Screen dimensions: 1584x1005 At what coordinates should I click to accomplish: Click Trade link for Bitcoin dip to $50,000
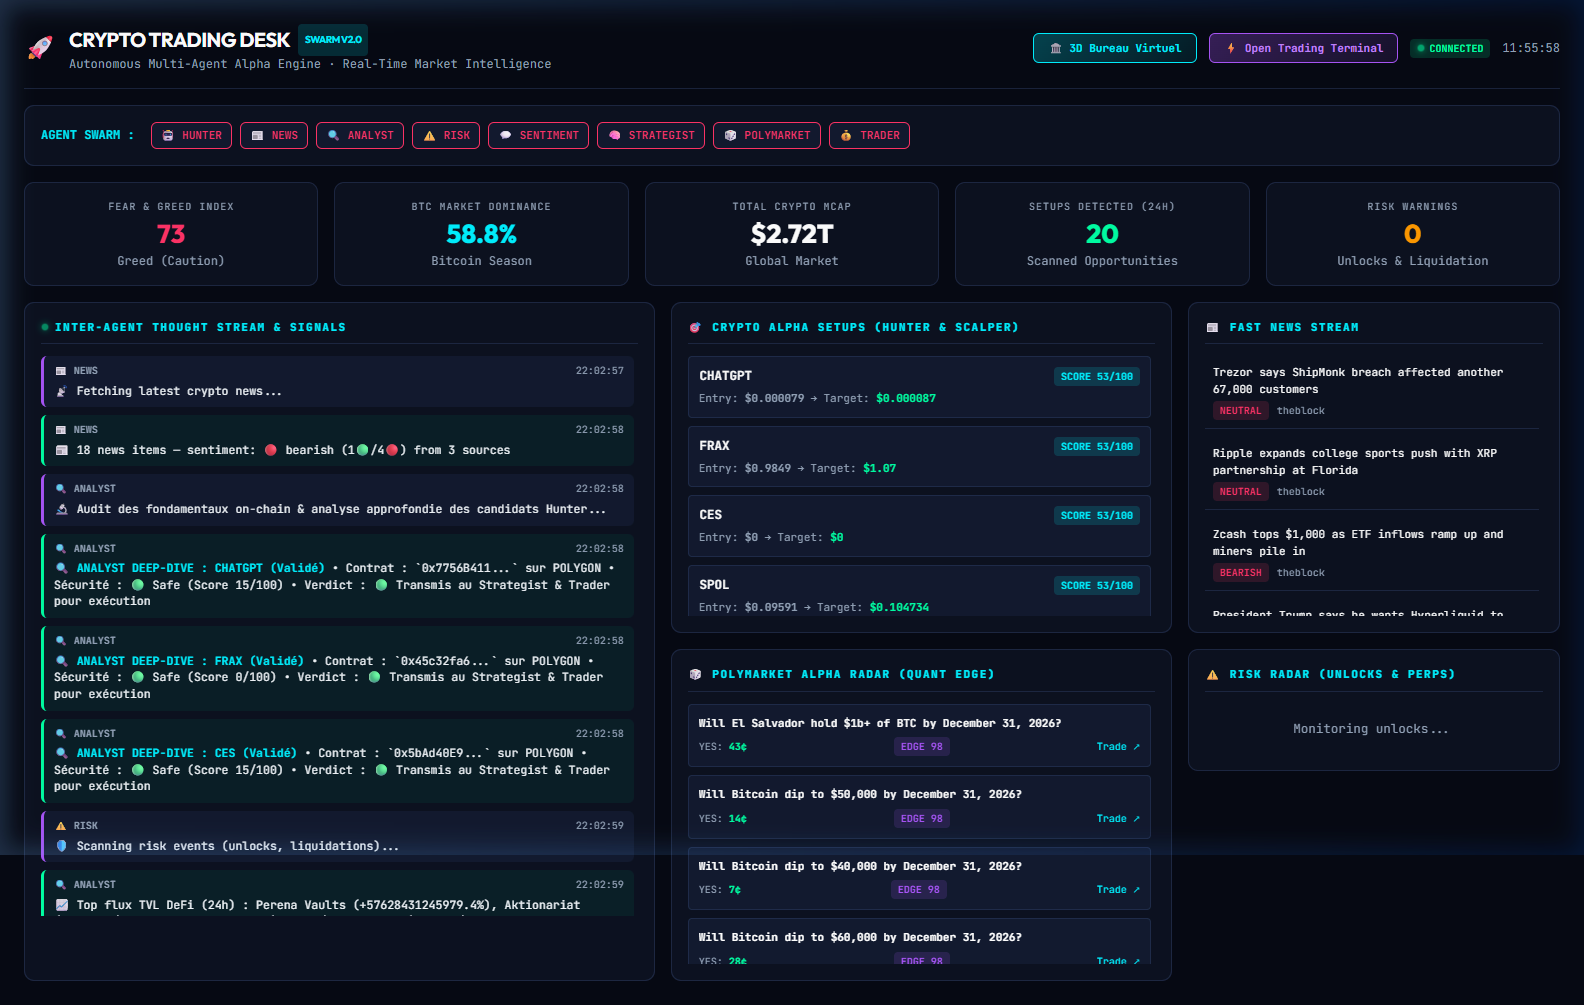click(1118, 819)
